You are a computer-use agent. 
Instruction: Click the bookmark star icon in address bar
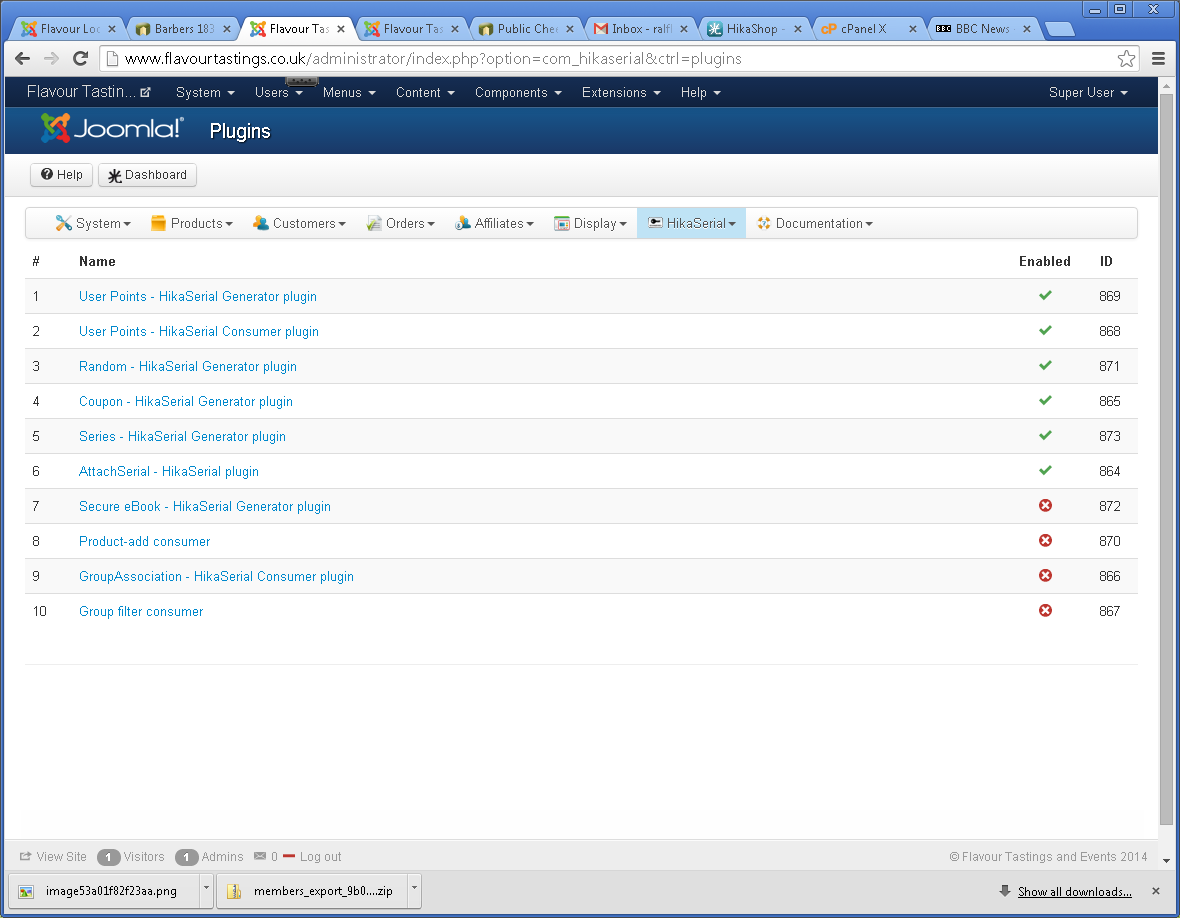[x=1126, y=59]
